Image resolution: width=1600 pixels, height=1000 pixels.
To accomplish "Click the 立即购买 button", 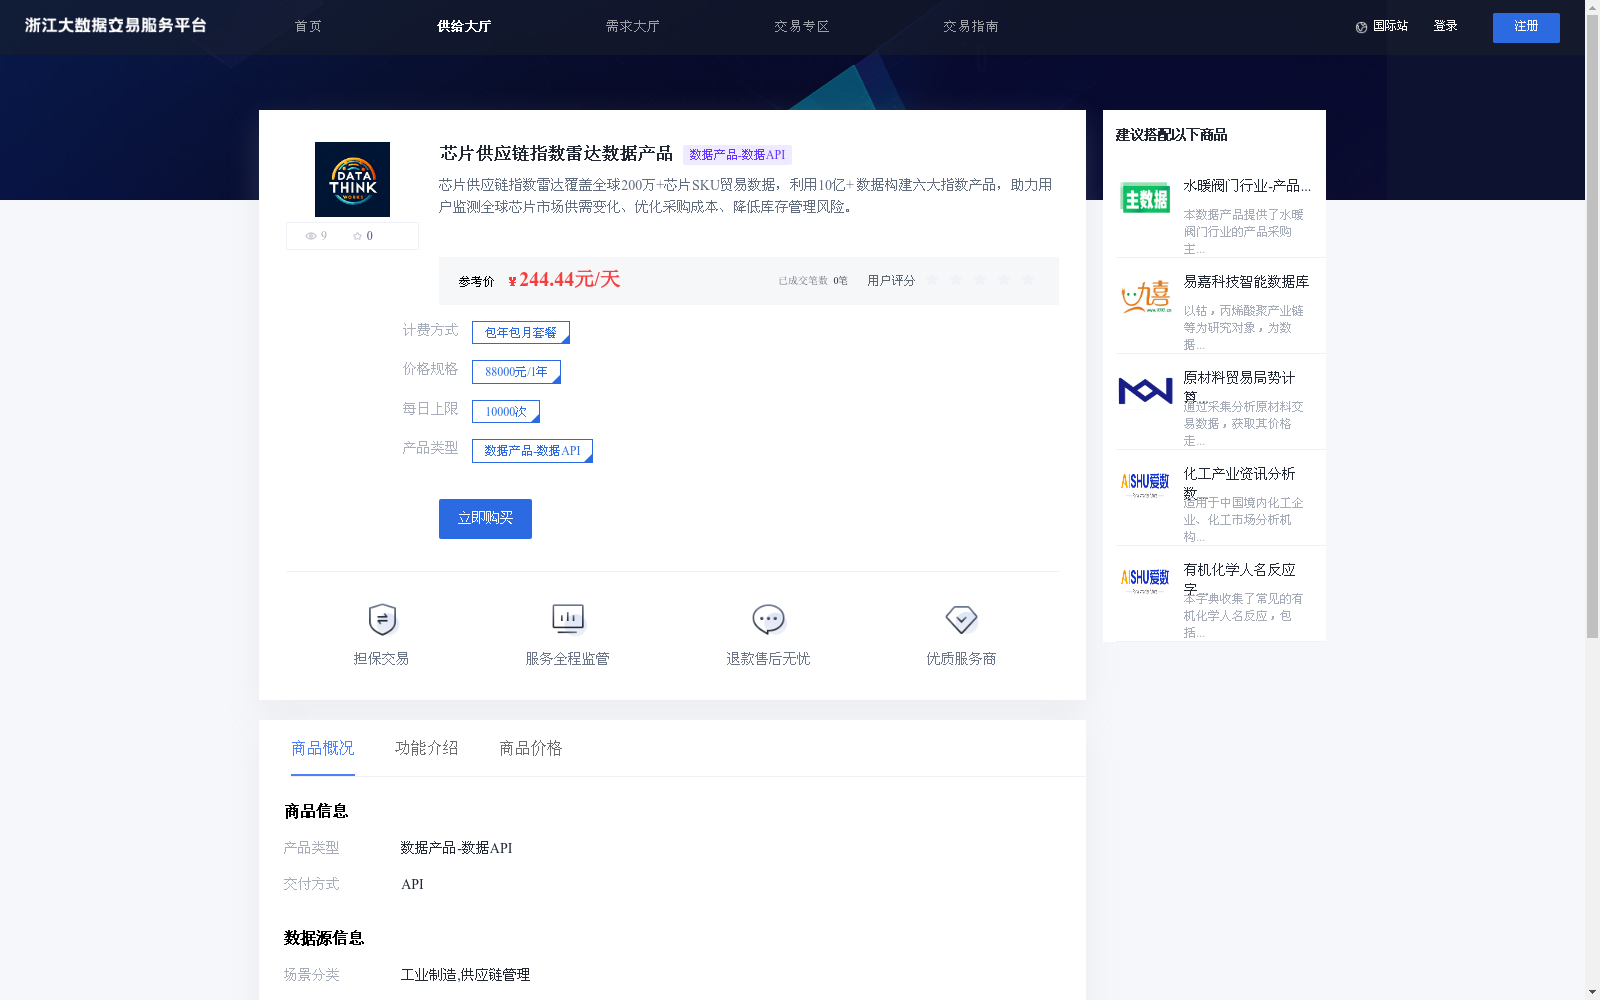I will [485, 519].
